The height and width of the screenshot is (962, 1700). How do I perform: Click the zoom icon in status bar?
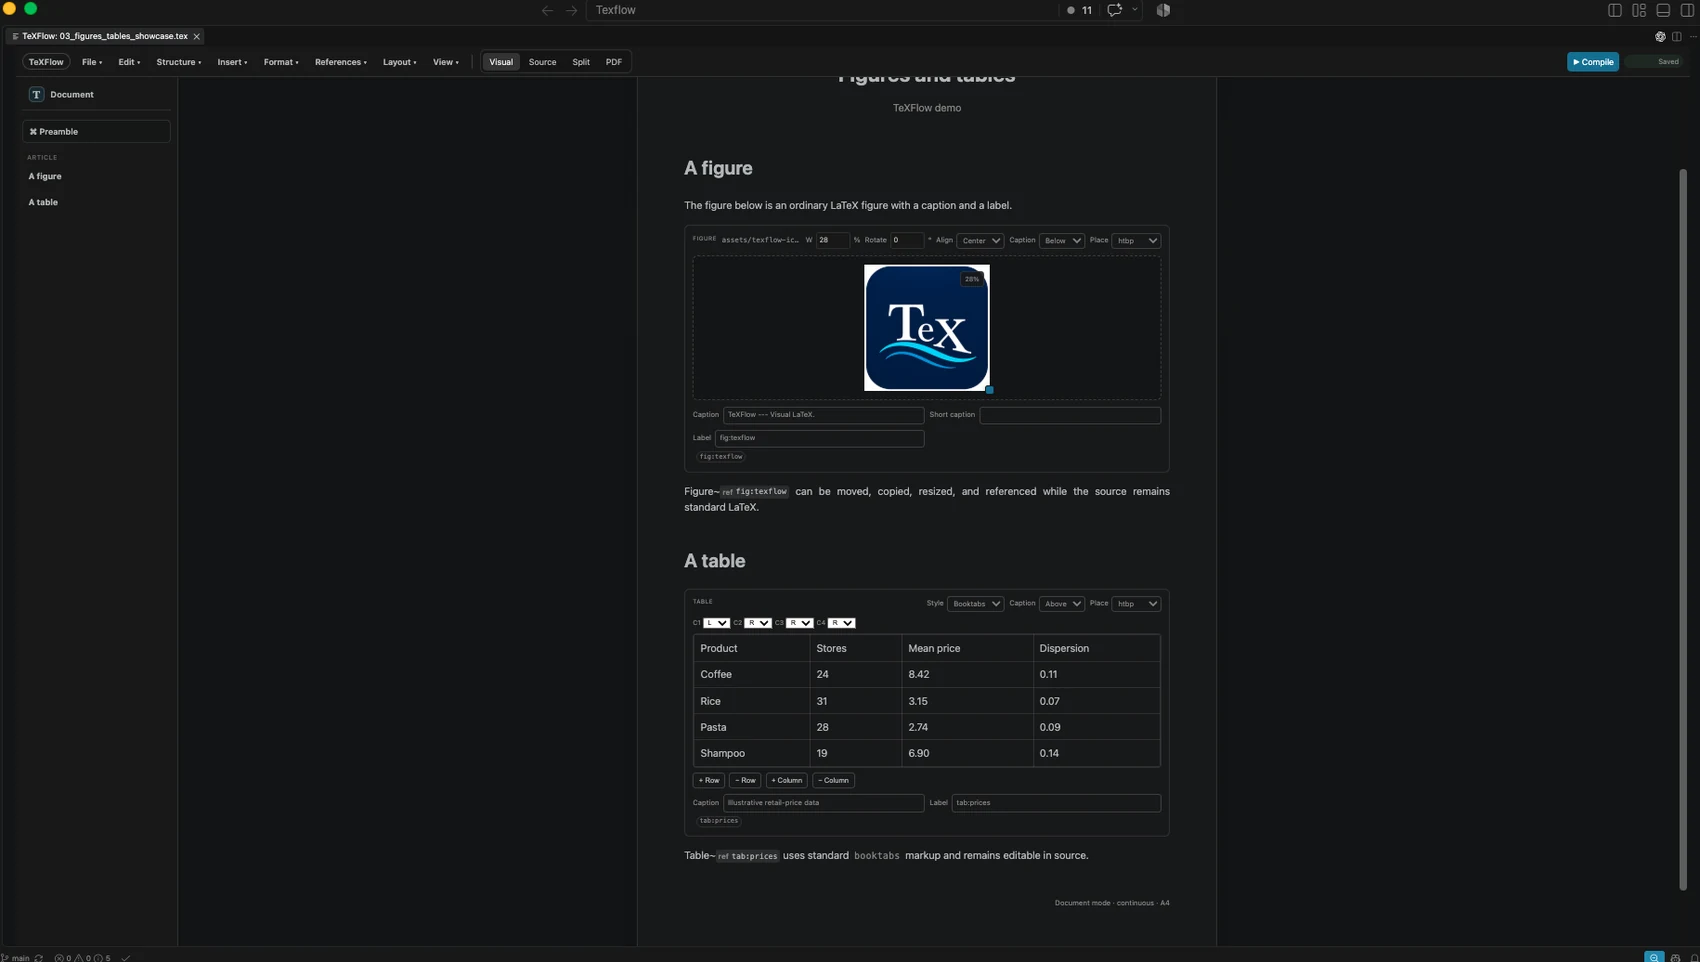(x=1654, y=957)
